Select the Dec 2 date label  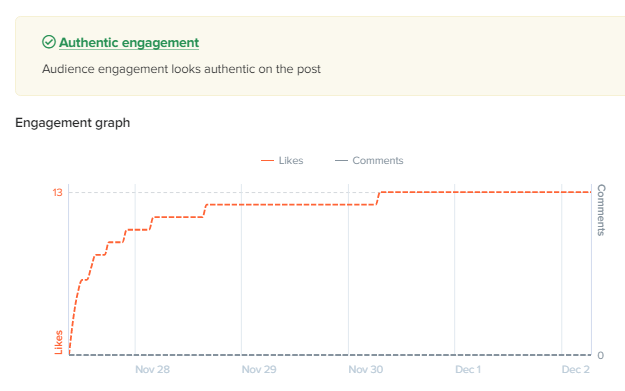[x=575, y=369]
